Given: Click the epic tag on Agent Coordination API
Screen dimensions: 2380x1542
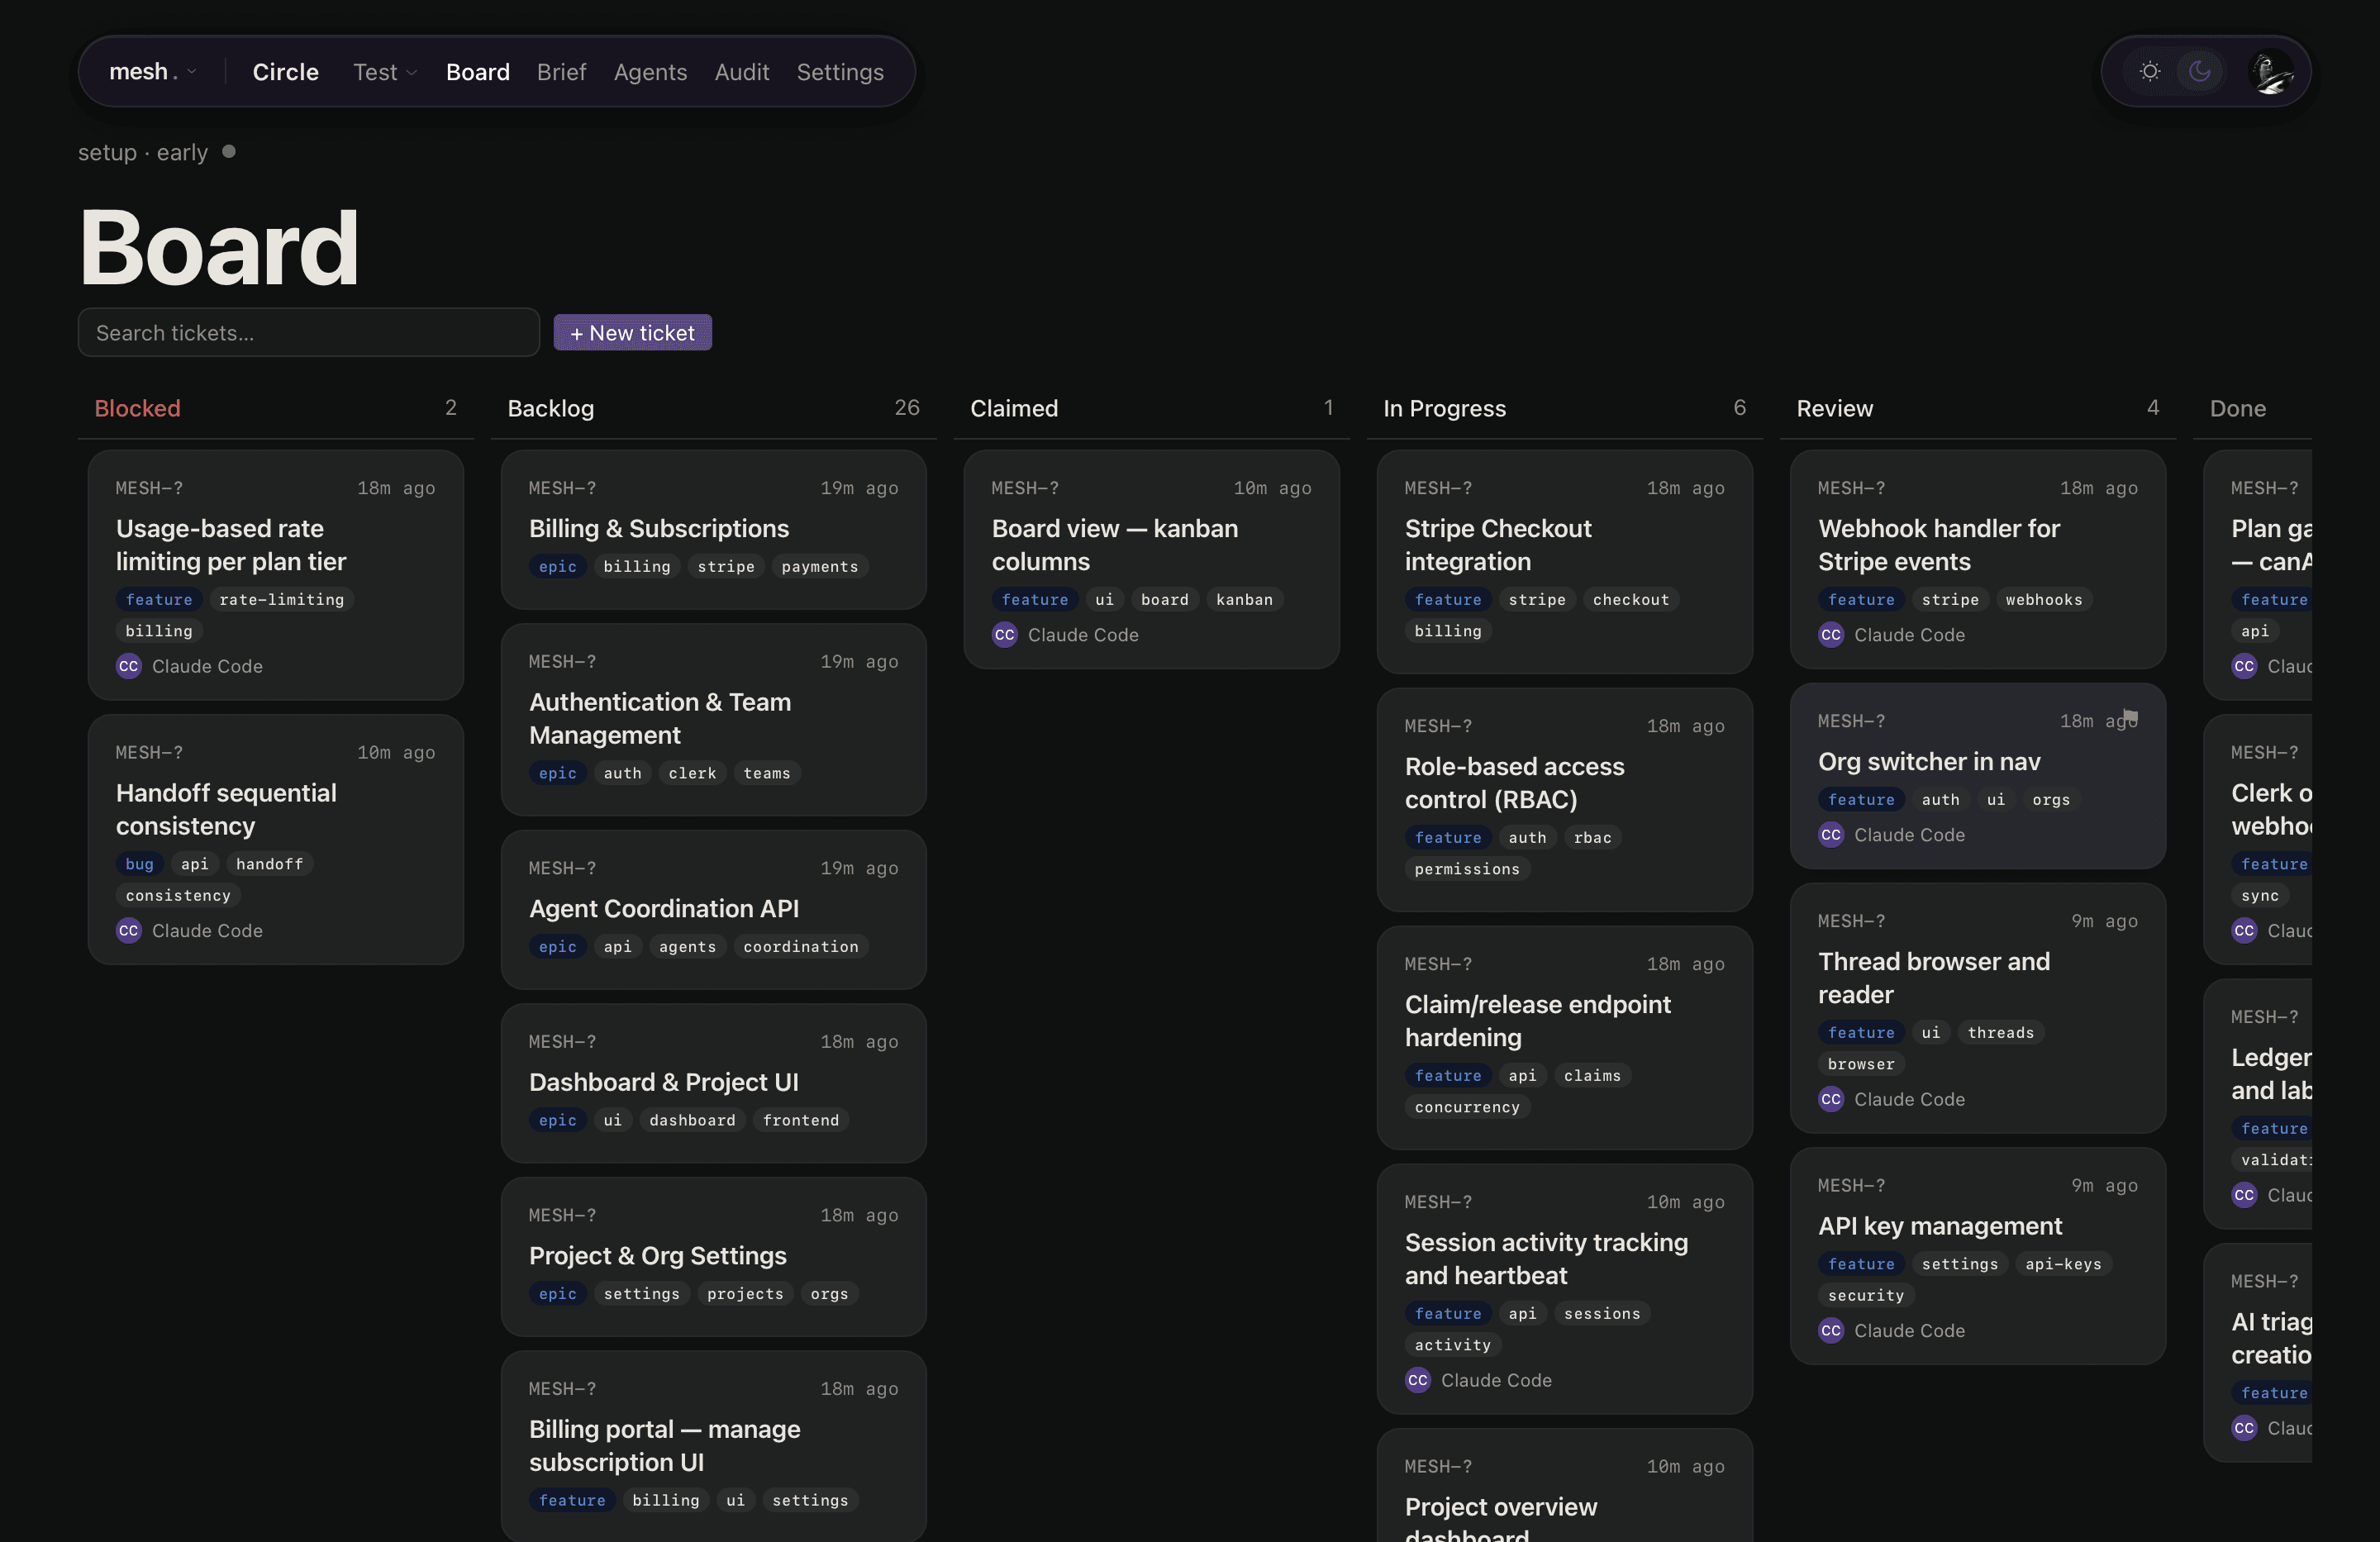Looking at the screenshot, I should click(557, 947).
